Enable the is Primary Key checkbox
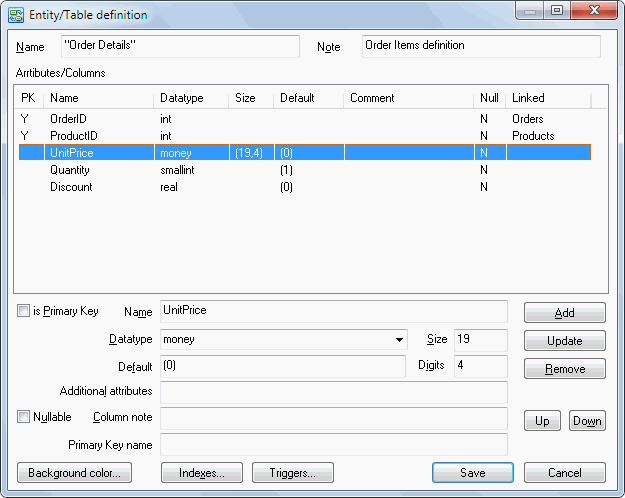The image size is (625, 498). pos(24,312)
